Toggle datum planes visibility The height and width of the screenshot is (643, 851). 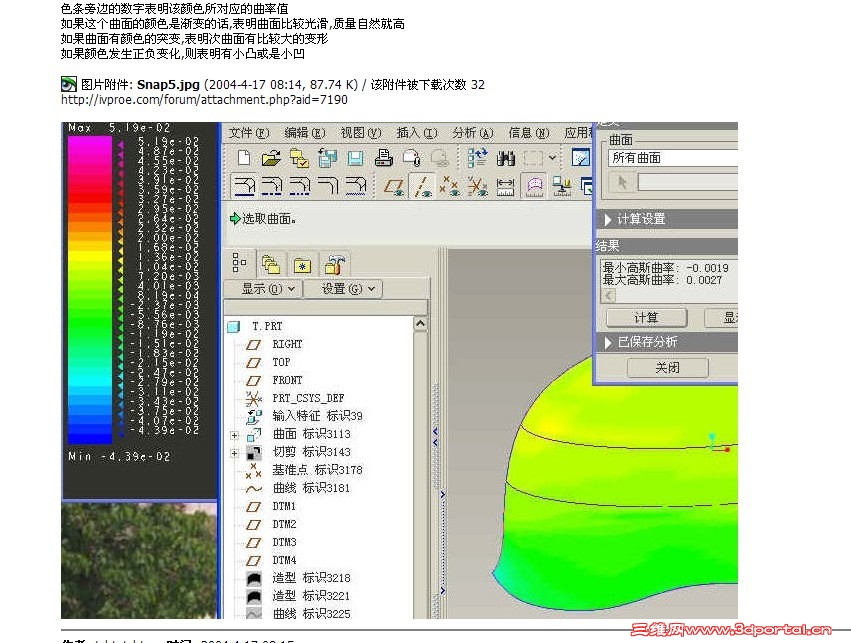click(x=394, y=187)
